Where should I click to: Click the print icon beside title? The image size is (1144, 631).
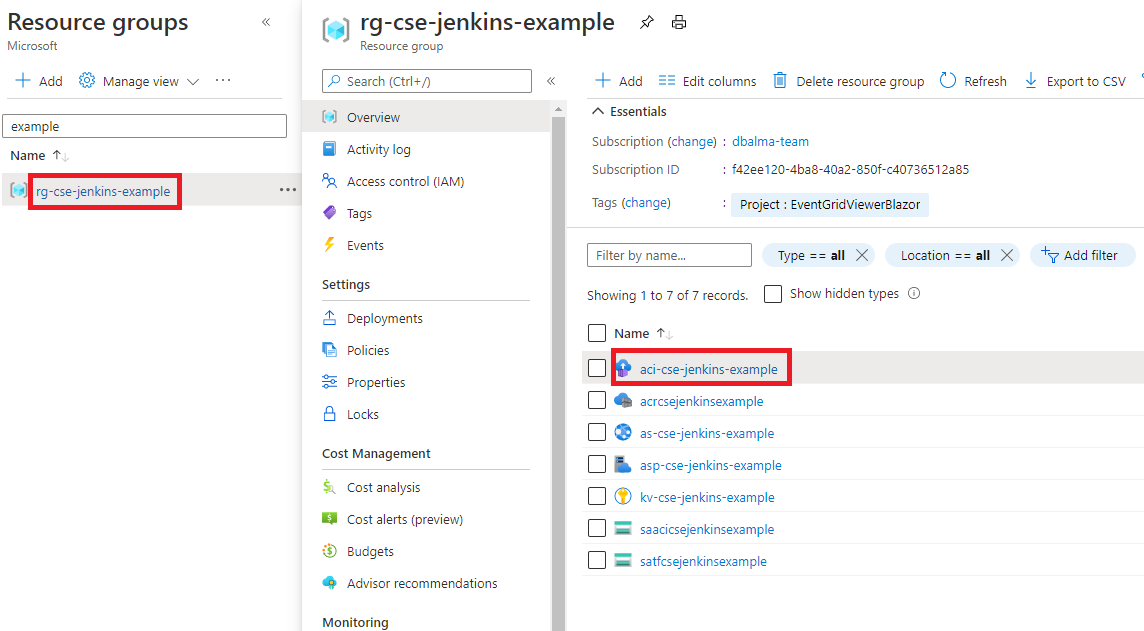click(679, 23)
